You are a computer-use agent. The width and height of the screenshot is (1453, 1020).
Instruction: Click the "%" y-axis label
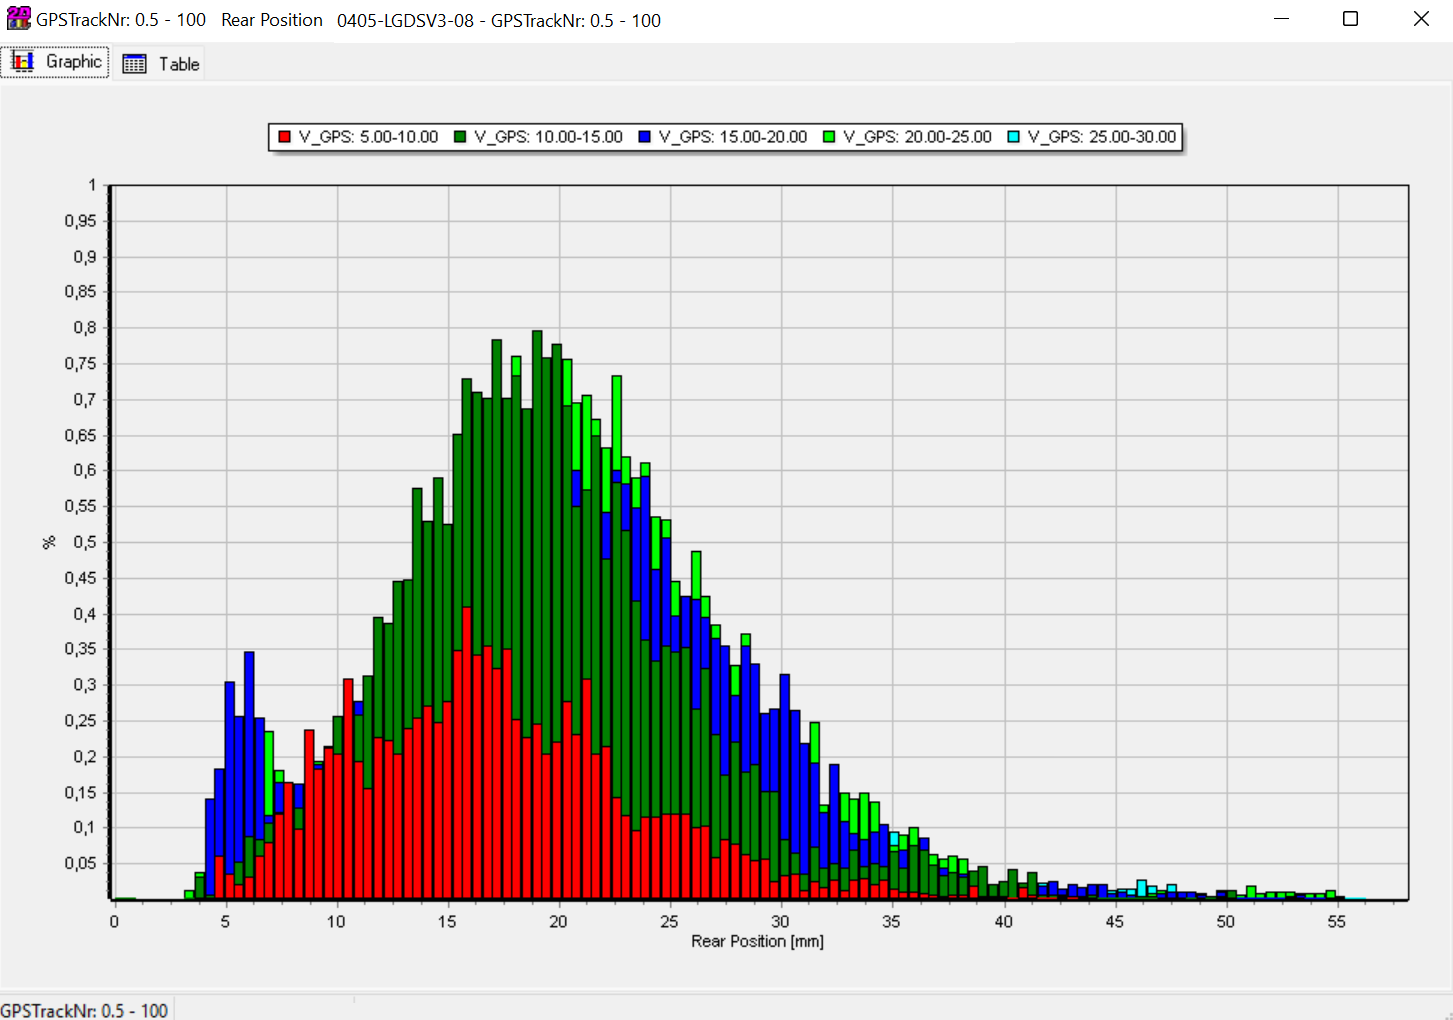(x=49, y=542)
